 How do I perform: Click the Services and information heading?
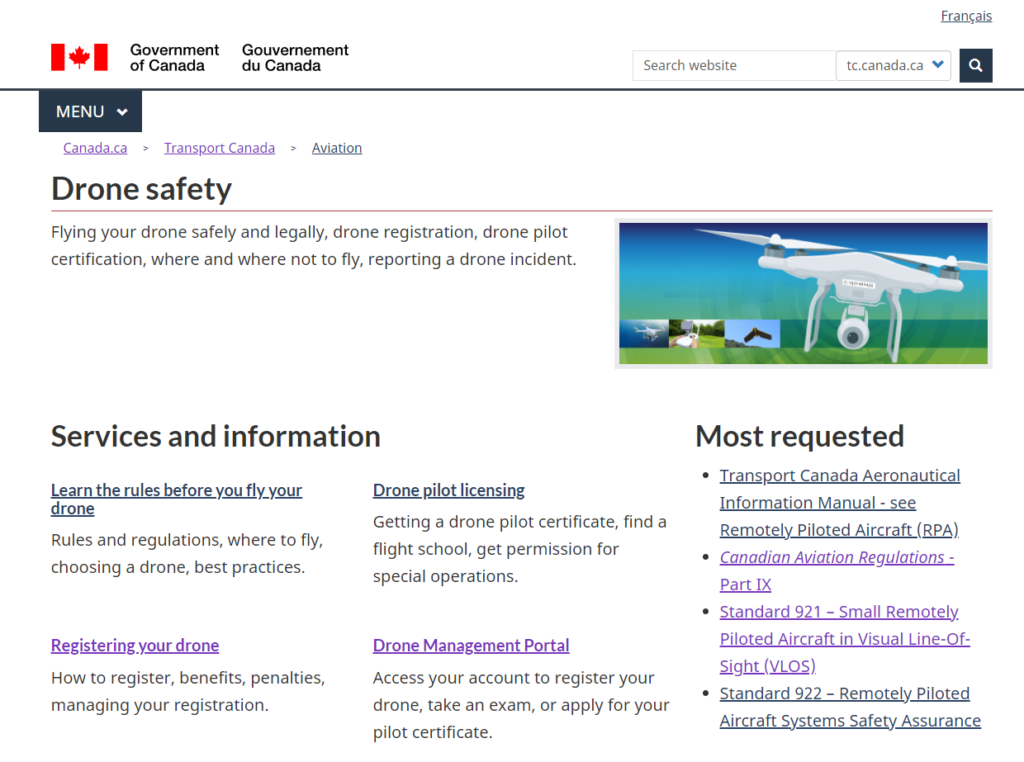pyautogui.click(x=216, y=437)
